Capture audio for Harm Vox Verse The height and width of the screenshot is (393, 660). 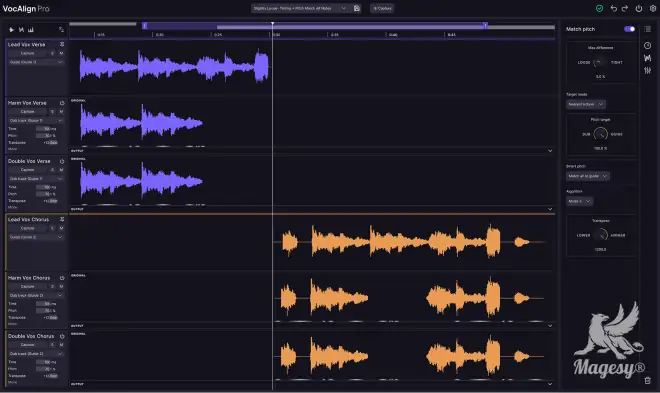[x=27, y=112]
